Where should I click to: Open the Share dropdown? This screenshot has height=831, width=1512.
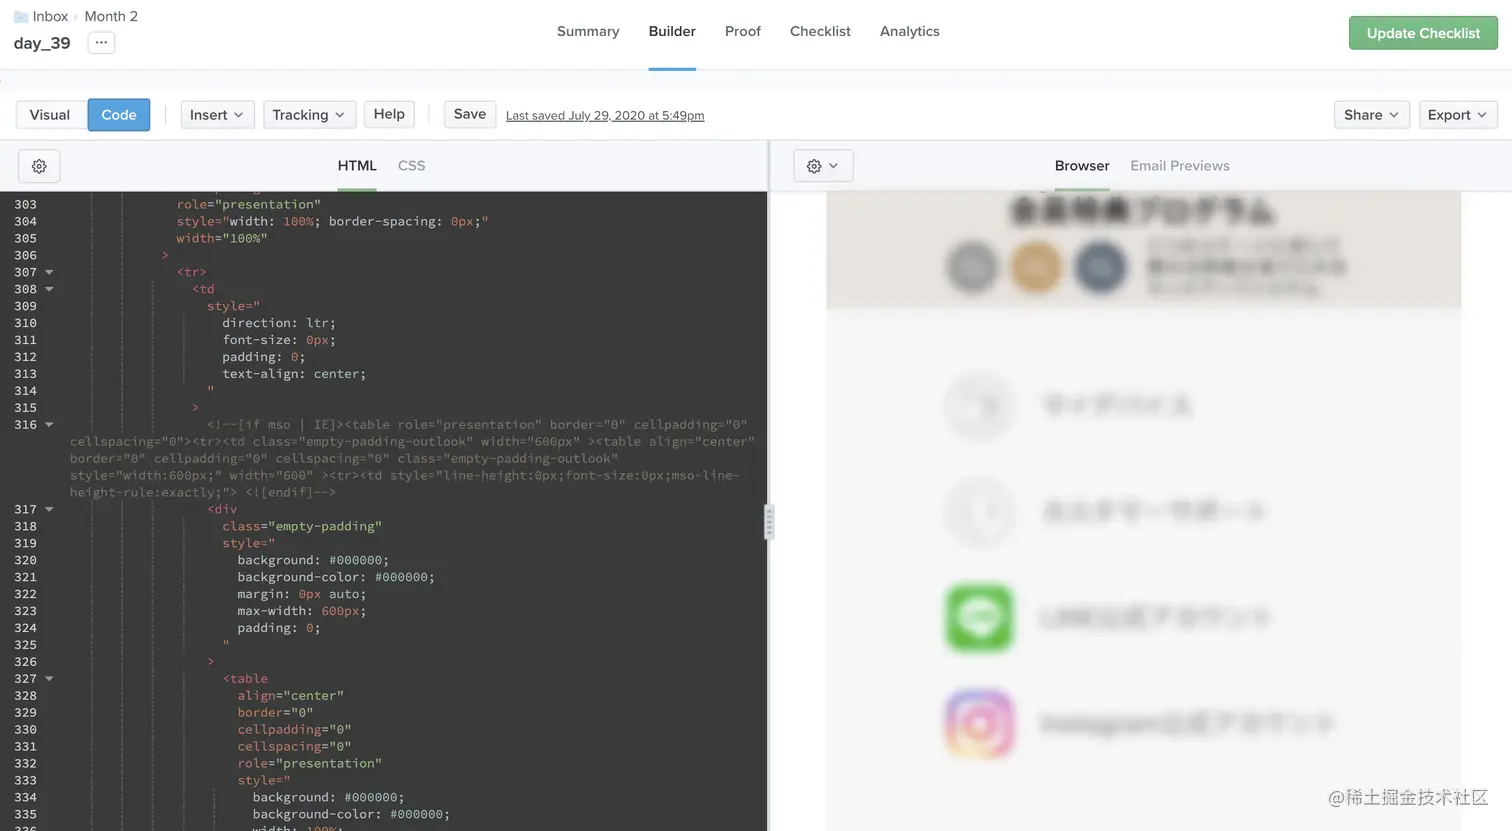pos(1369,114)
